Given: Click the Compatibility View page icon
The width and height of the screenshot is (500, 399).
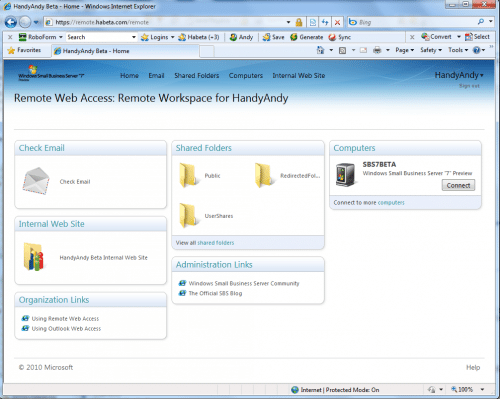Looking at the screenshot, I should coord(313,22).
